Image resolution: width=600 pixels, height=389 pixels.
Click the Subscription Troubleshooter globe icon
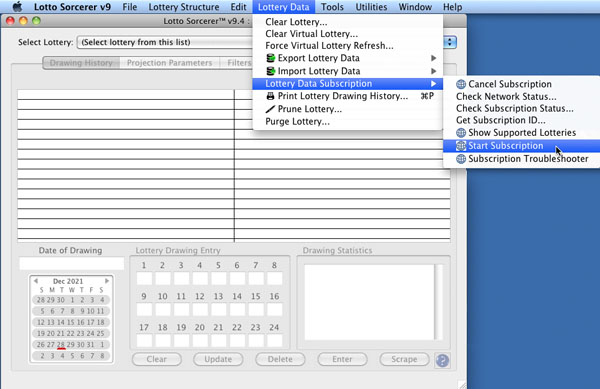461,159
